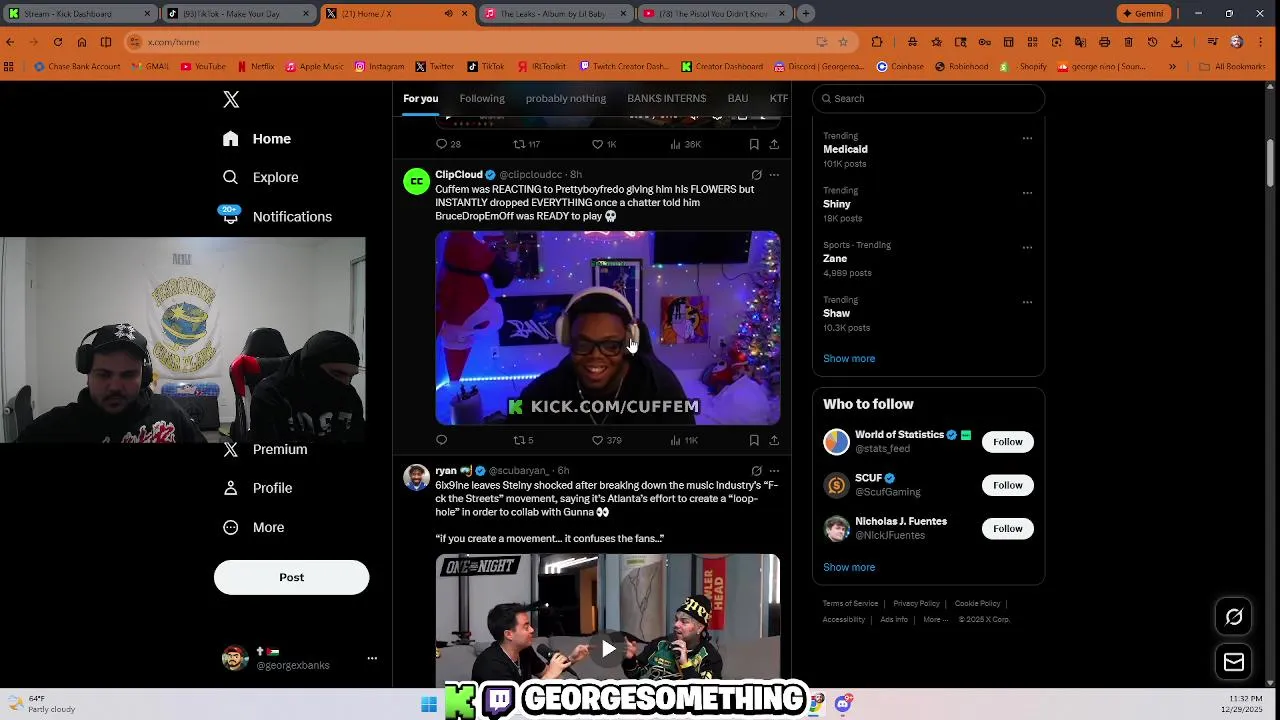The height and width of the screenshot is (720, 1280).
Task: Open Grok icon on ryan's post
Action: coord(756,471)
